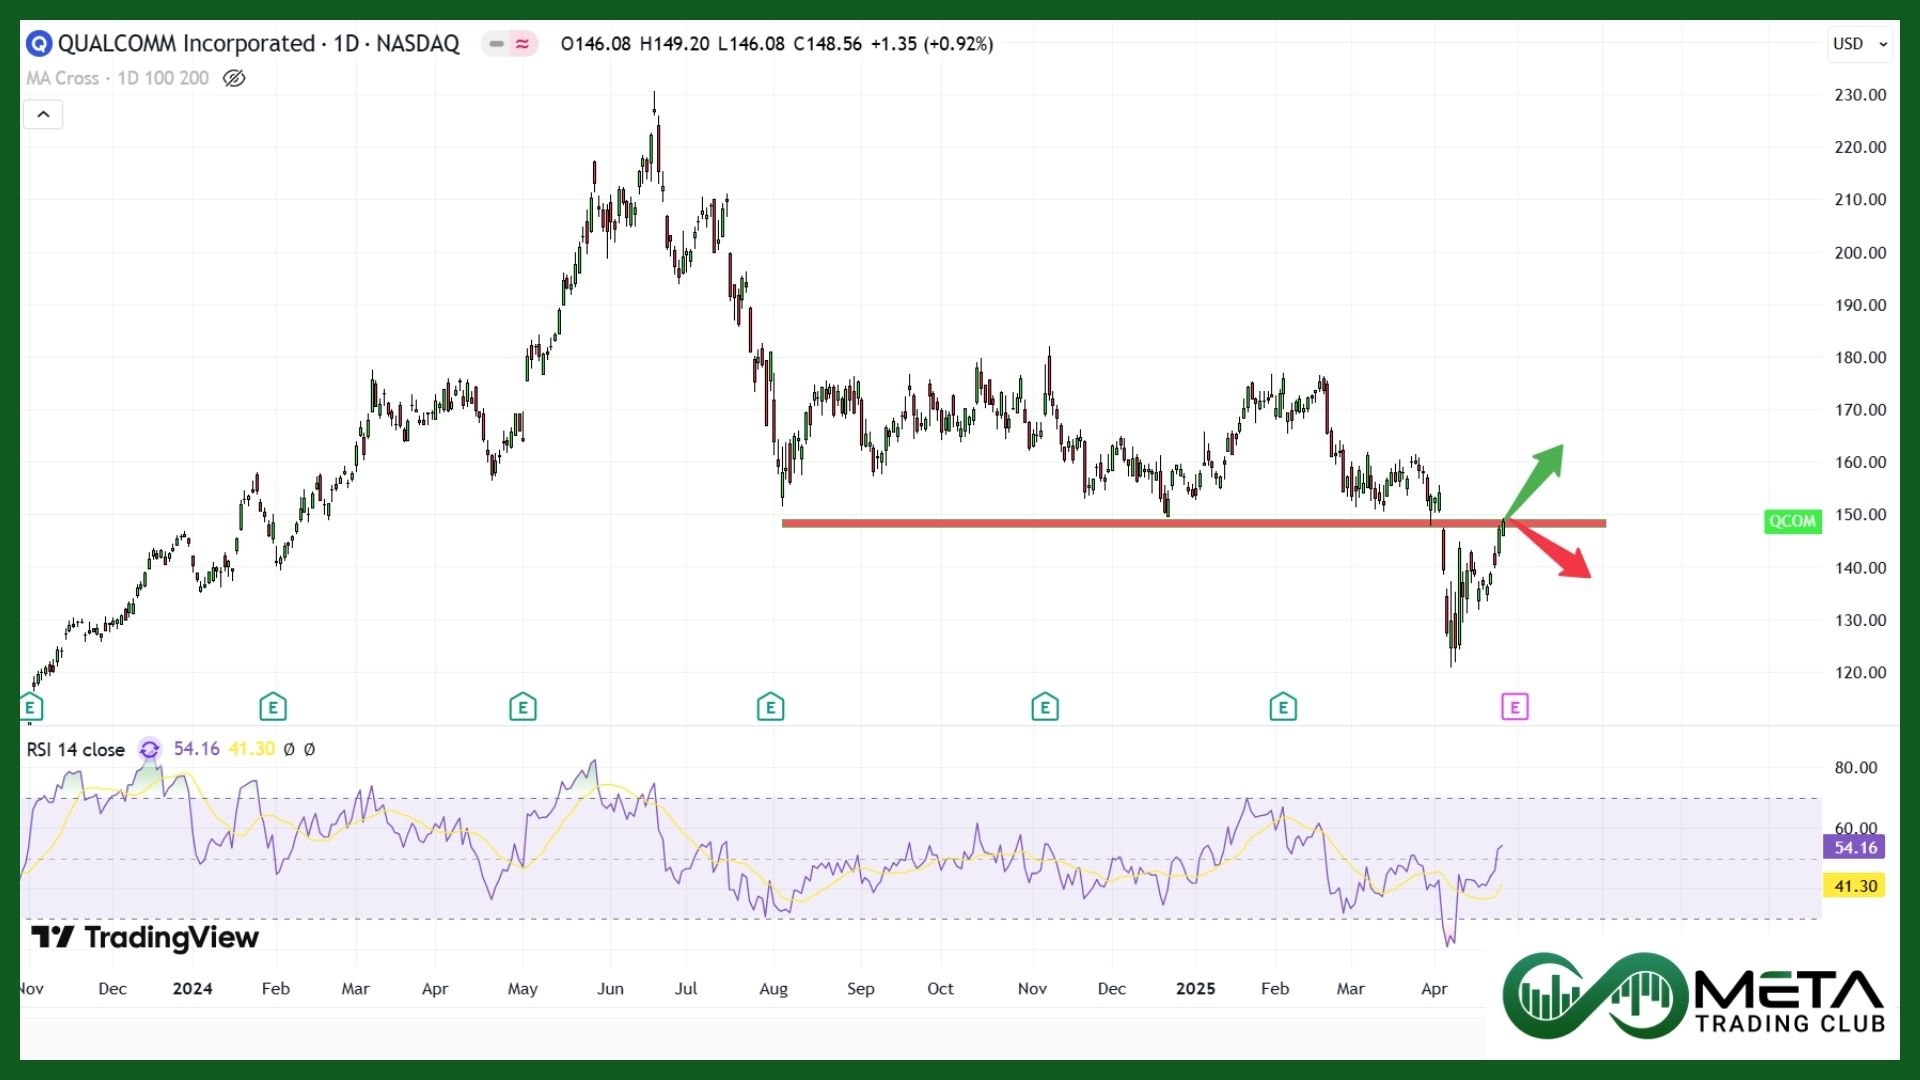Click the 230.00 price axis label

pos(1860,95)
